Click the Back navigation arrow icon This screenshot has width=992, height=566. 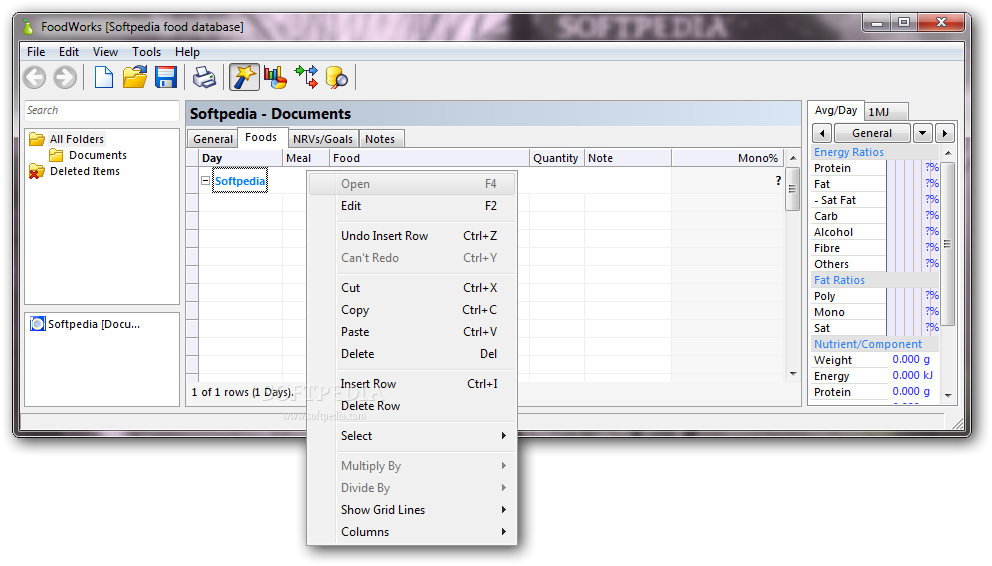35,78
